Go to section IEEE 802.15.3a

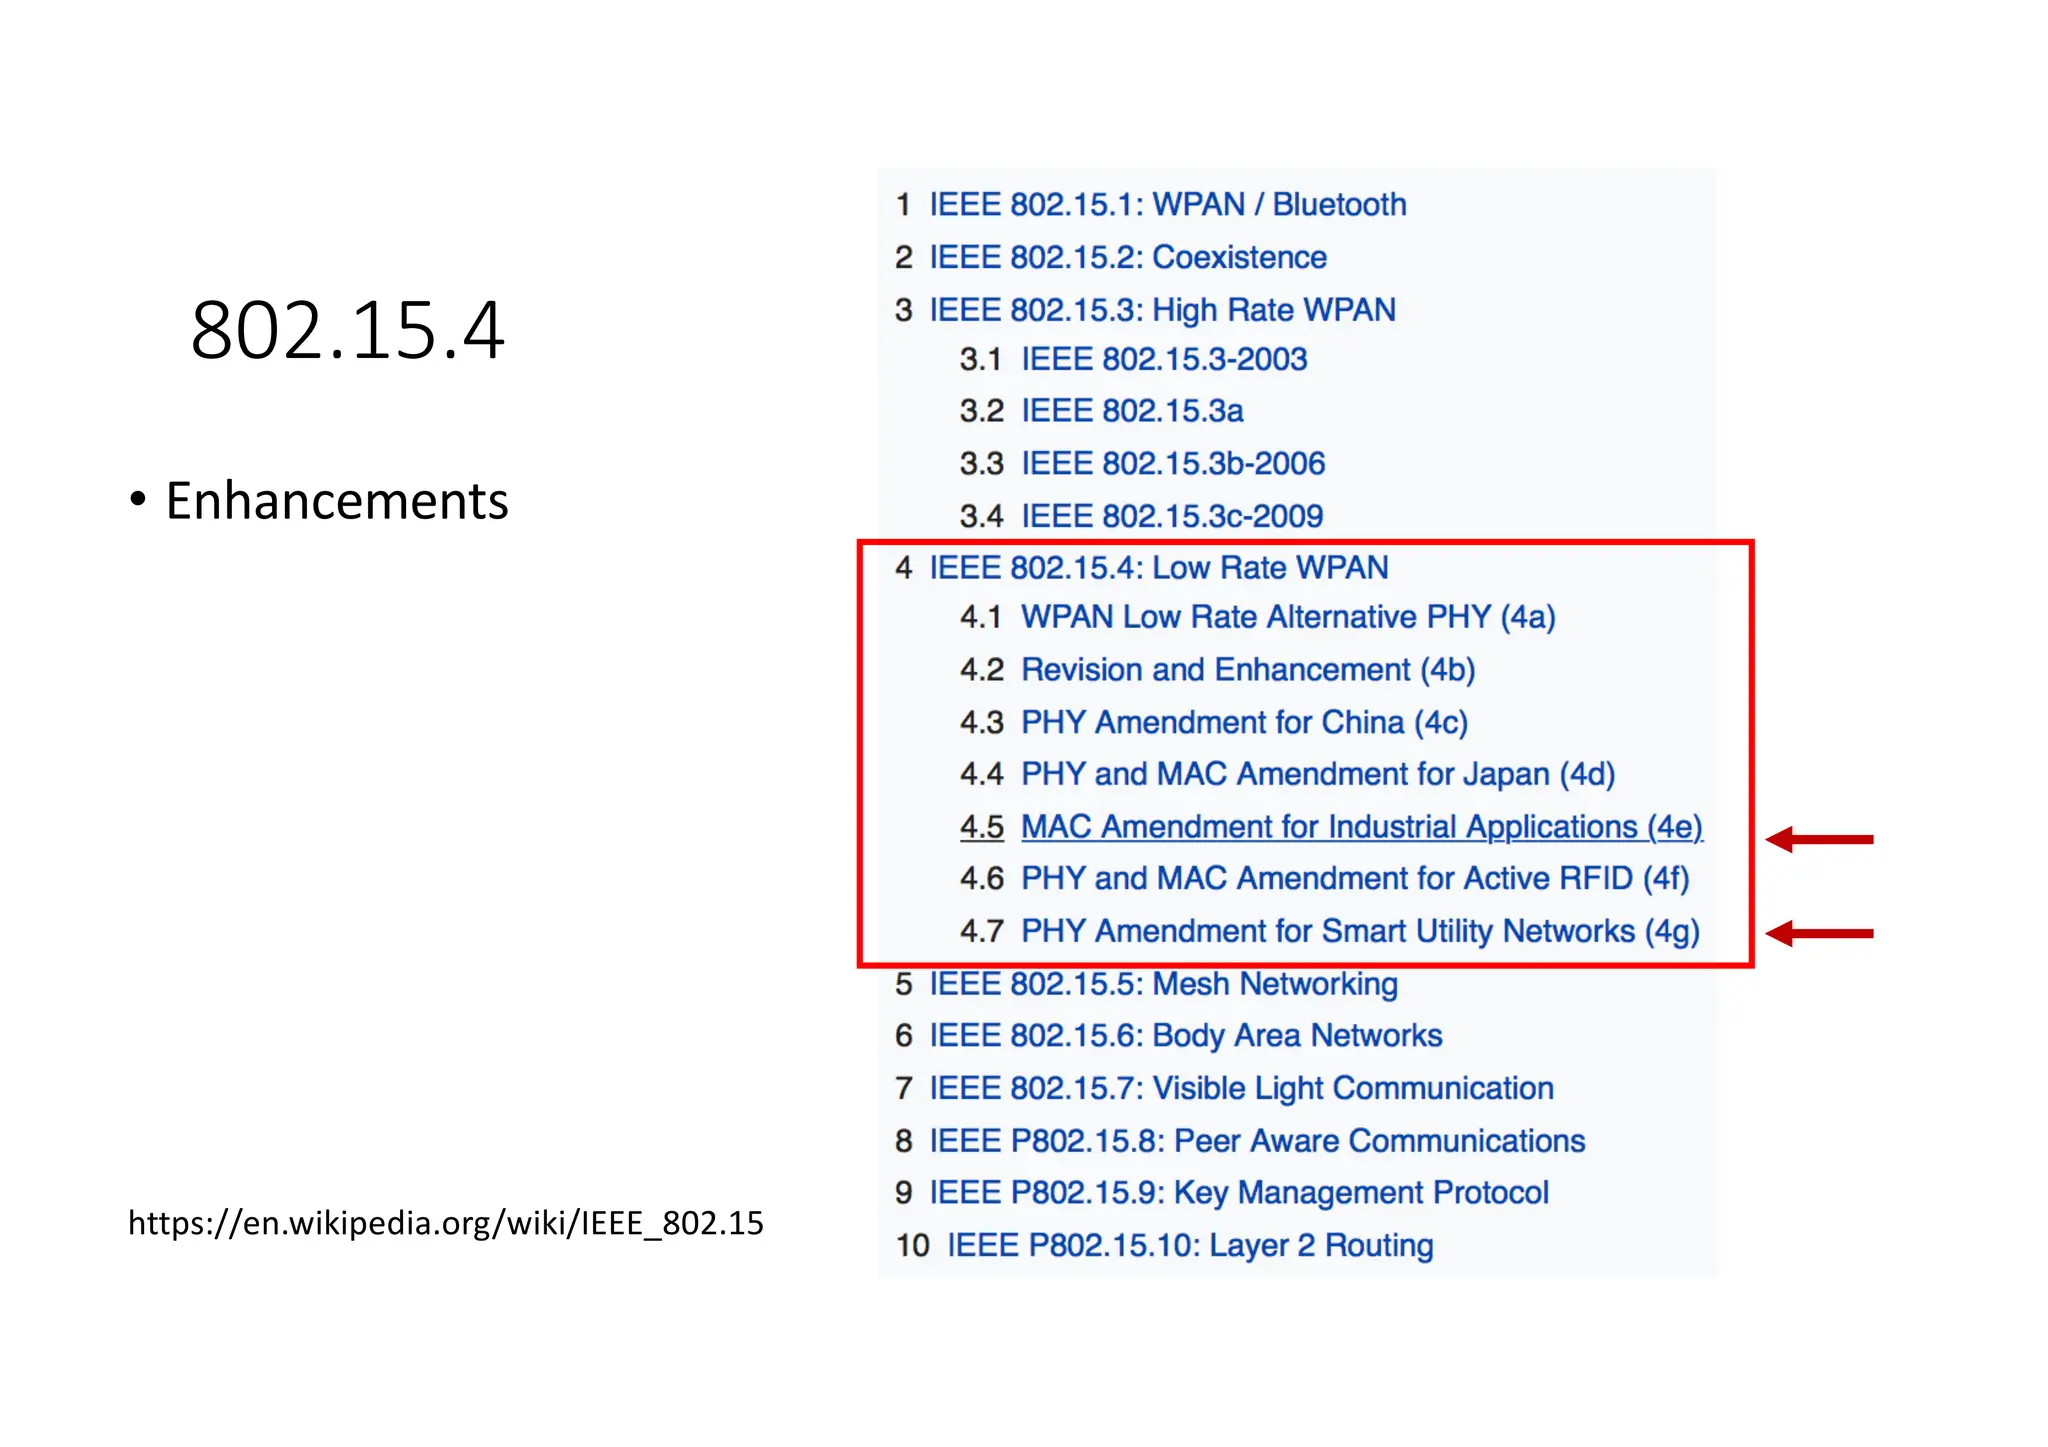[x=1132, y=411]
